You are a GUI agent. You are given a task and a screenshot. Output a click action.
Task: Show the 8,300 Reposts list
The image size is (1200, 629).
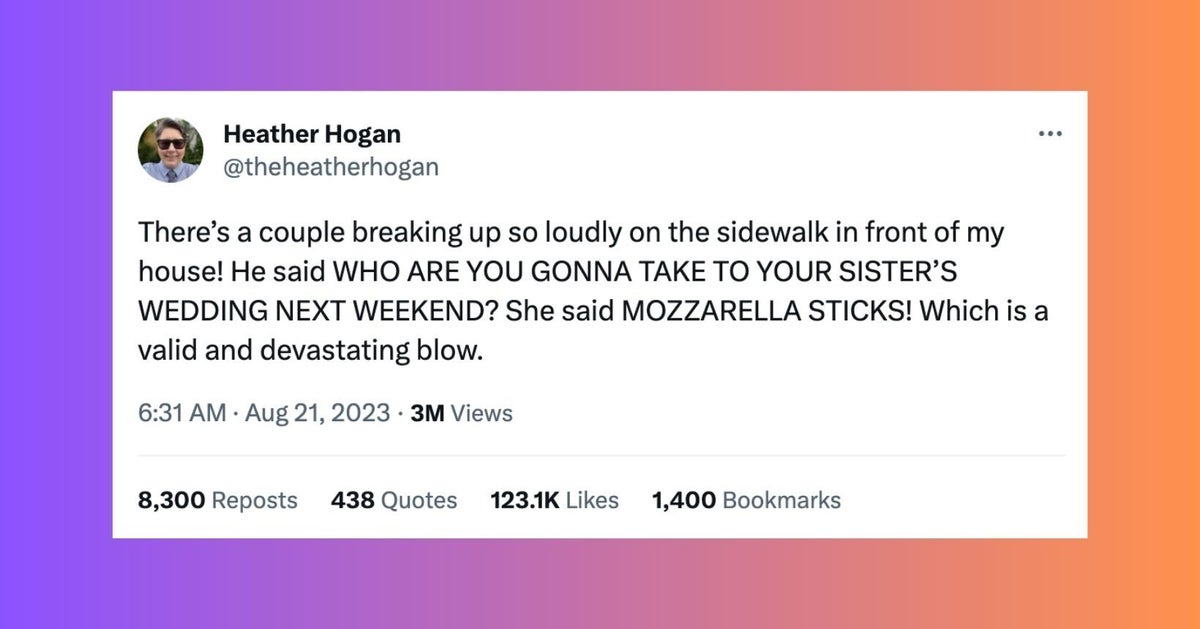(217, 500)
